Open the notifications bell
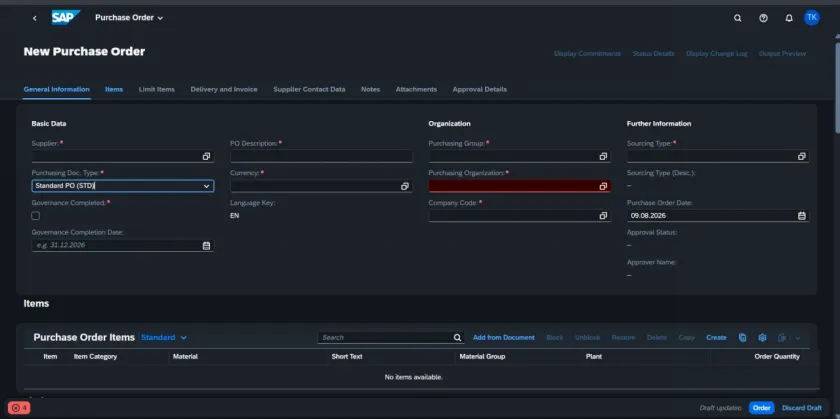Viewport: 840px width, 419px height. point(789,18)
